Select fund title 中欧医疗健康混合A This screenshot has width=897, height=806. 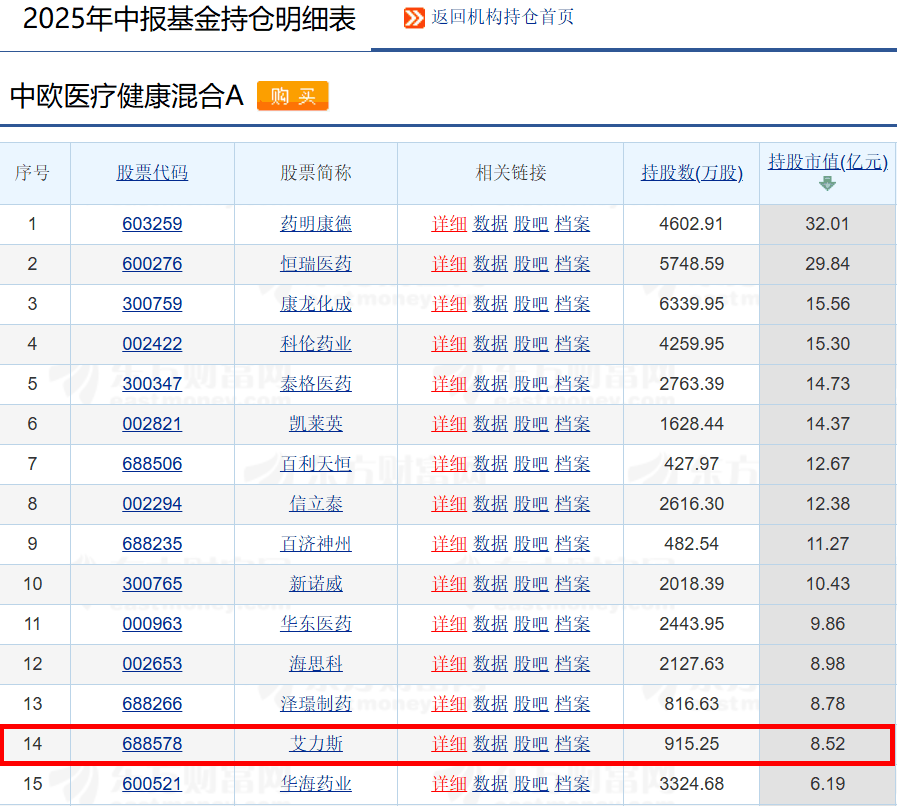tap(127, 96)
